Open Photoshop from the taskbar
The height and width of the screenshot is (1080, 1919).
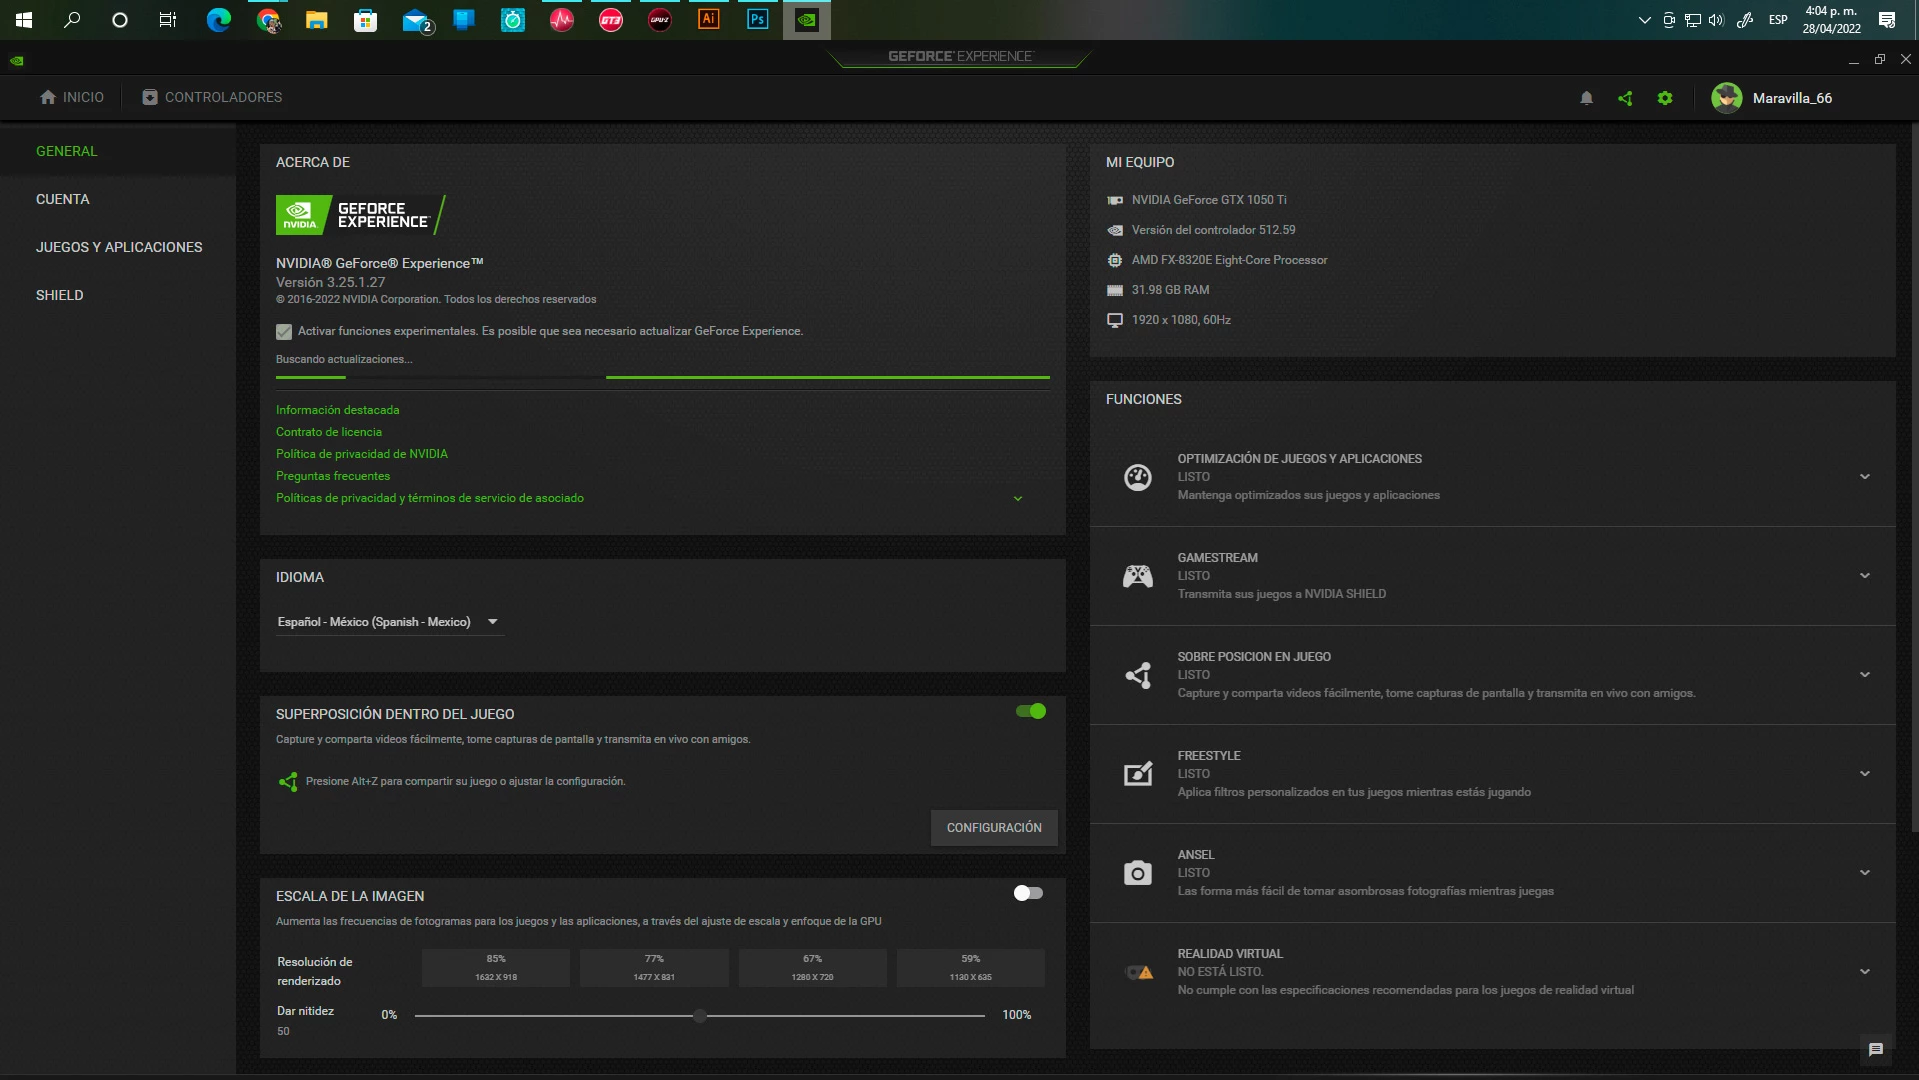[757, 20]
